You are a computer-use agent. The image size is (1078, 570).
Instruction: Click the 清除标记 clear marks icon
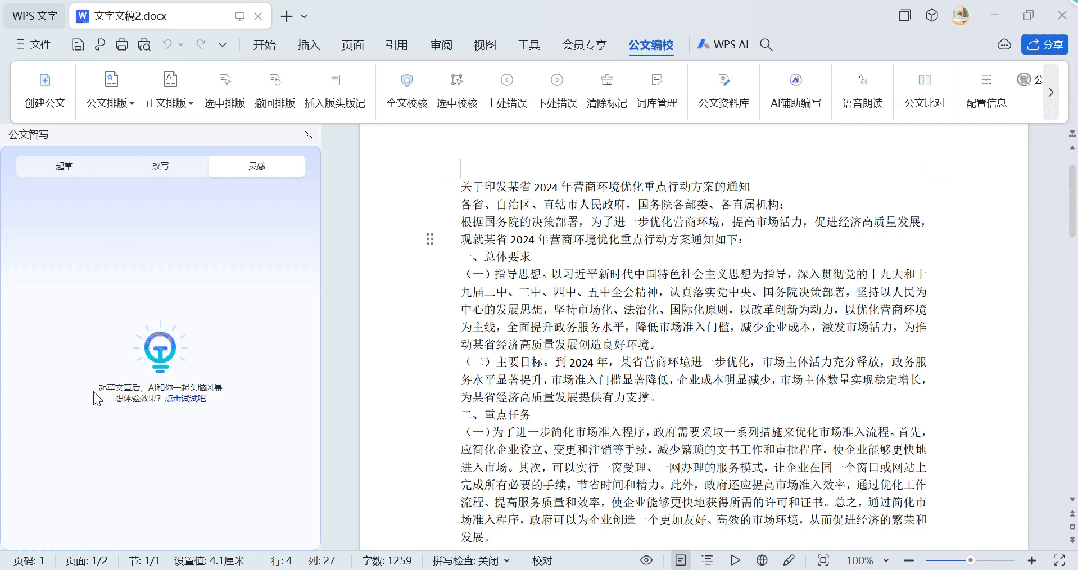coord(607,80)
